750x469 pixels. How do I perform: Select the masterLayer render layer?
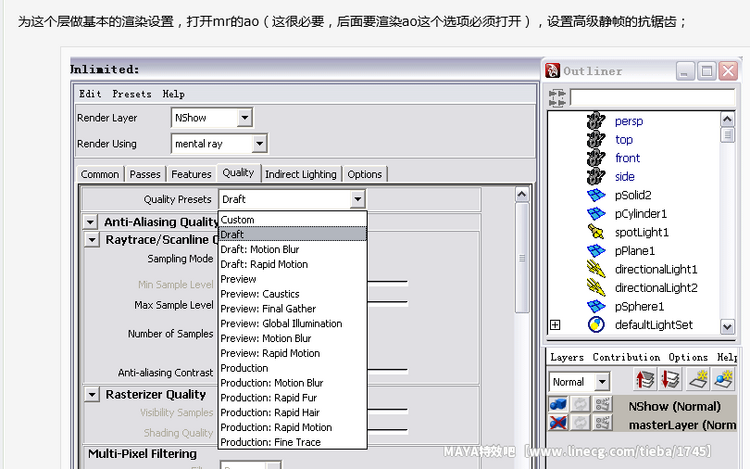[x=682, y=425]
